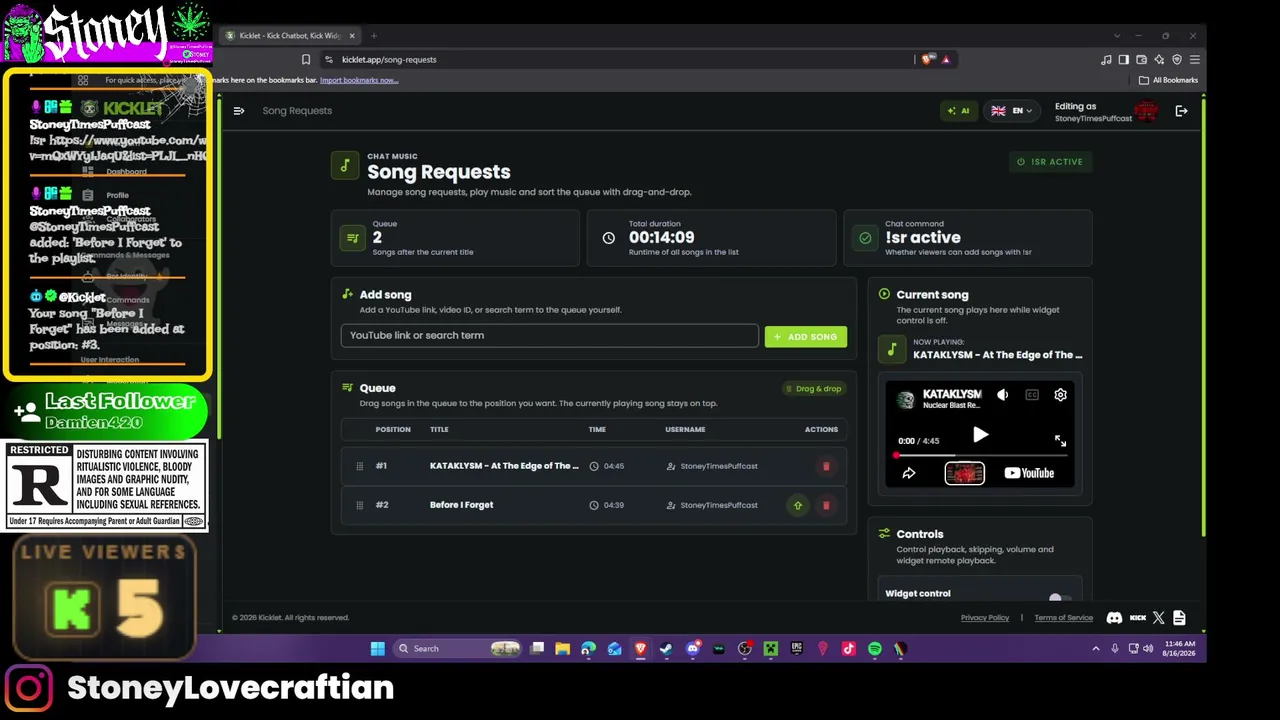Open the tab search chevron dropdown
This screenshot has height=720, width=1280.
coord(1117,36)
